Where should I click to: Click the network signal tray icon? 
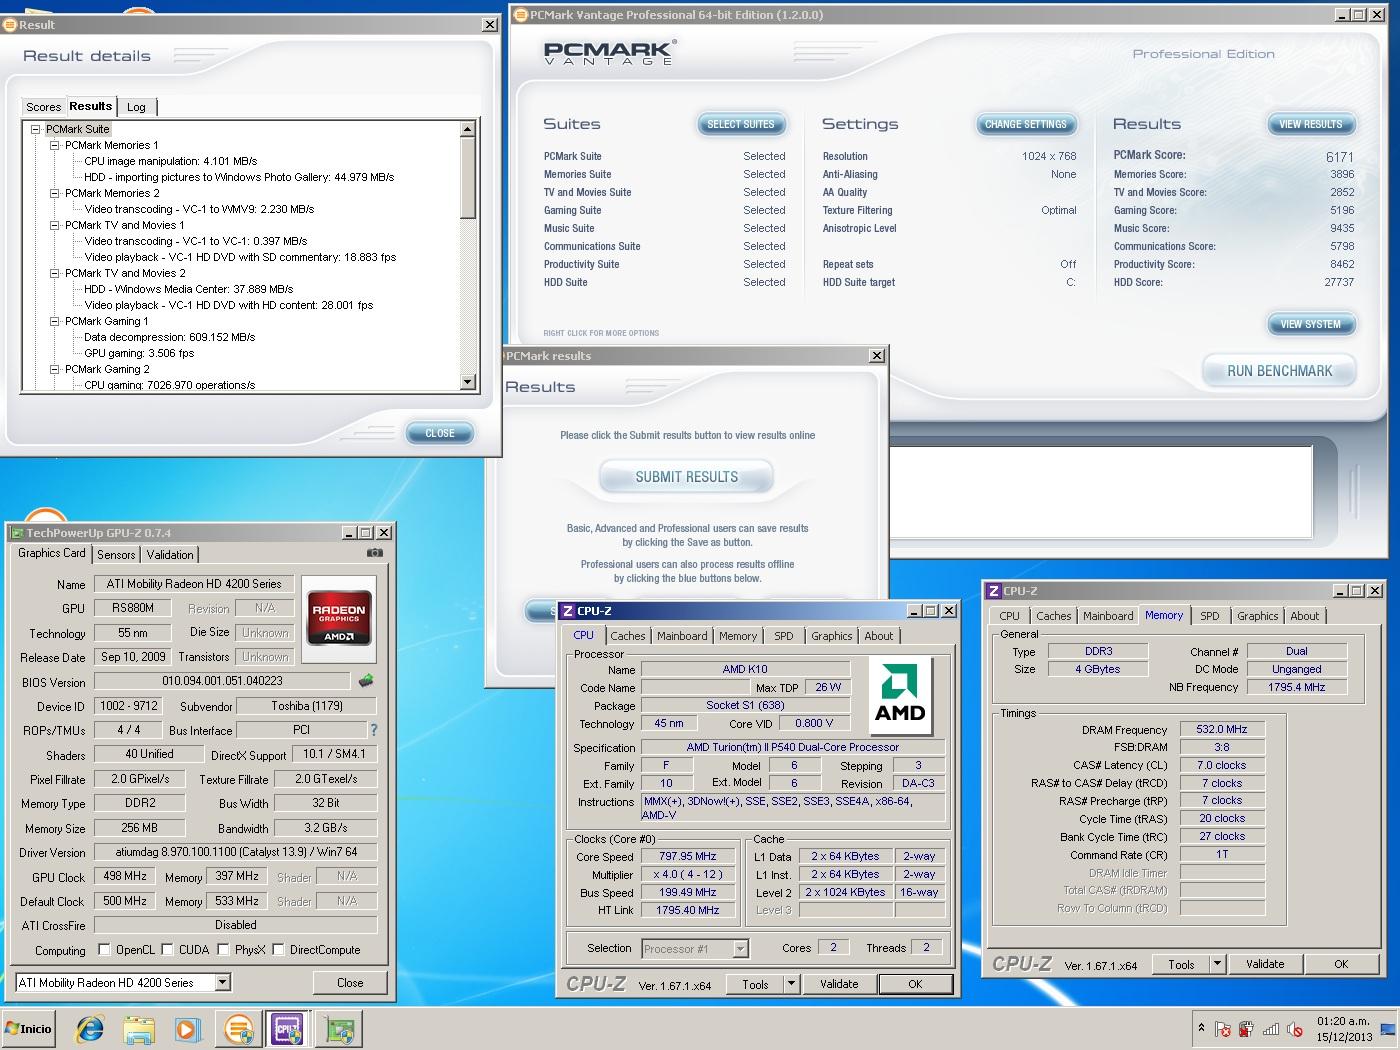click(1270, 1028)
